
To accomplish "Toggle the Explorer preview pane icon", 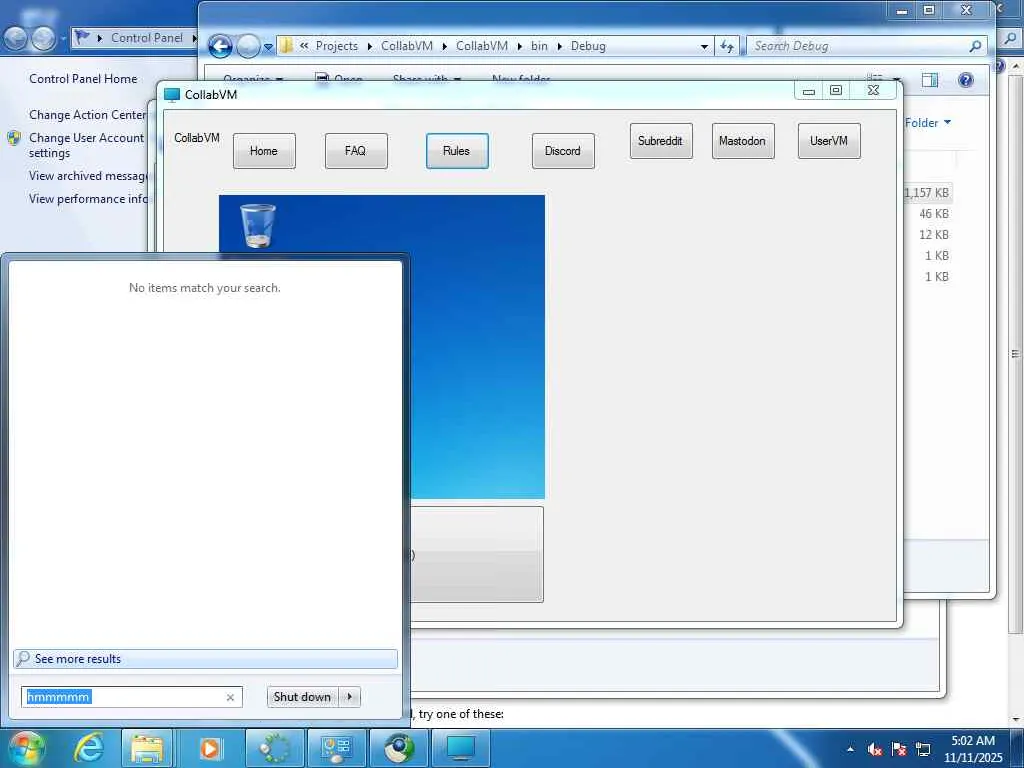I will (930, 80).
